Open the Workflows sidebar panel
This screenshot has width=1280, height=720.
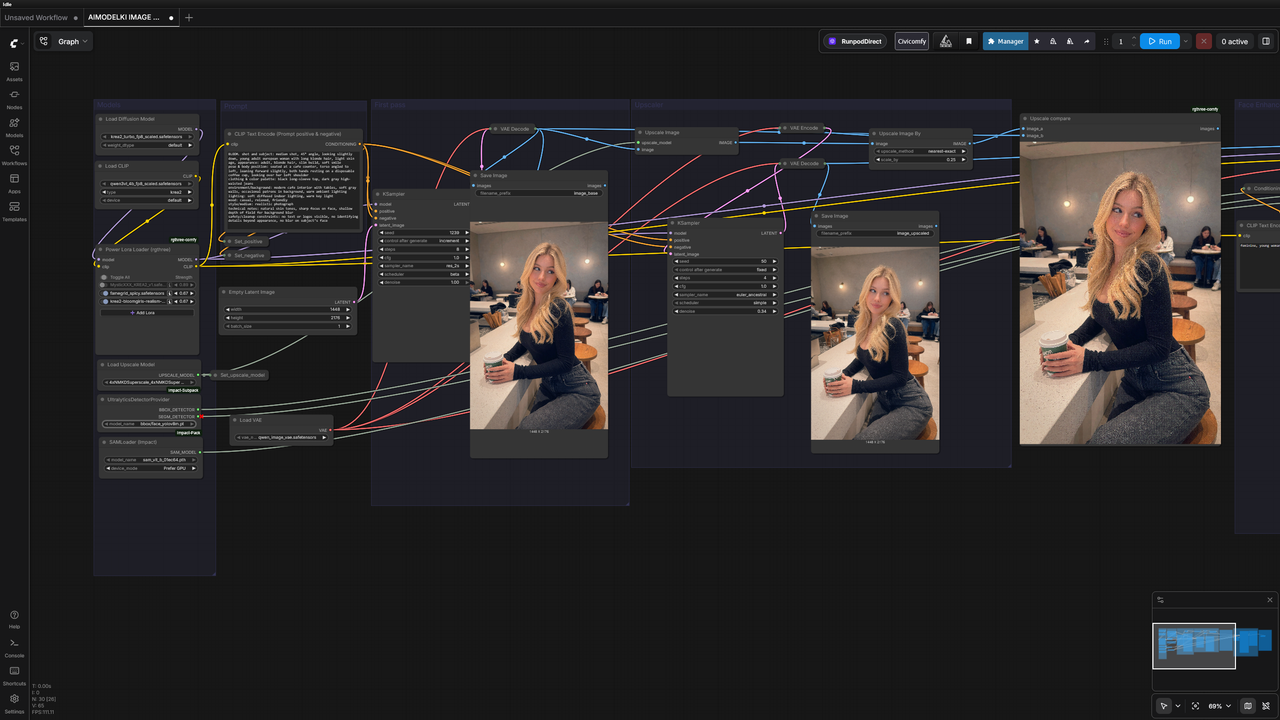click(x=14, y=154)
